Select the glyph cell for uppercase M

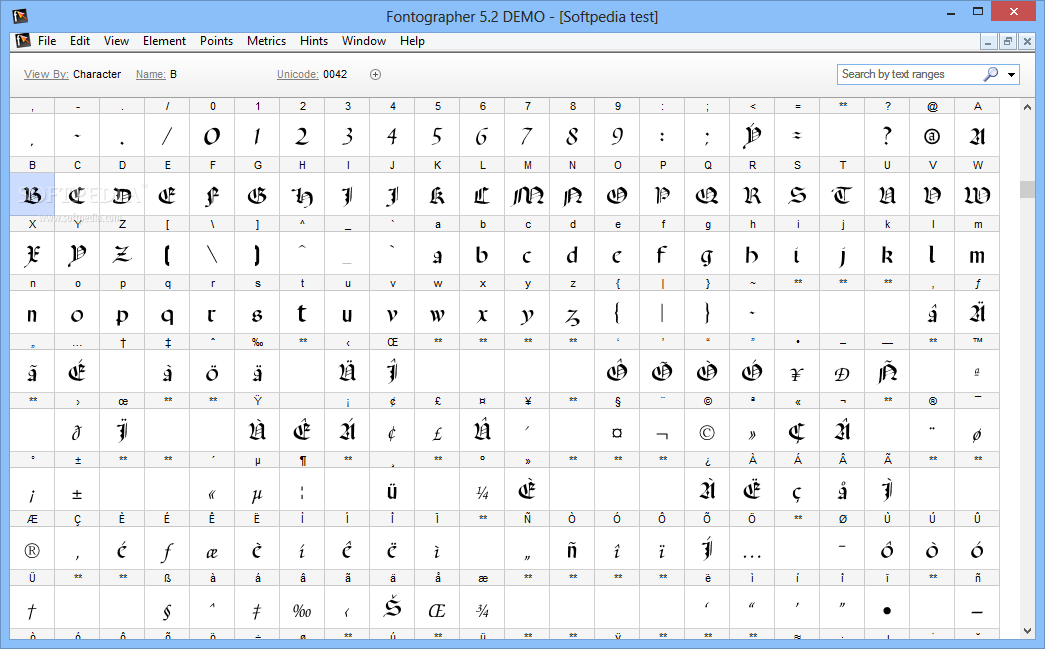[x=527, y=195]
